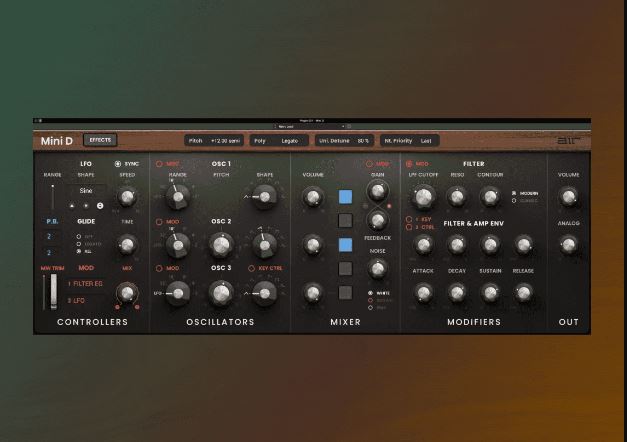Turn the OSC 3 range knob set to LFO
Image resolution: width=627 pixels, height=442 pixels.
pyautogui.click(x=178, y=293)
